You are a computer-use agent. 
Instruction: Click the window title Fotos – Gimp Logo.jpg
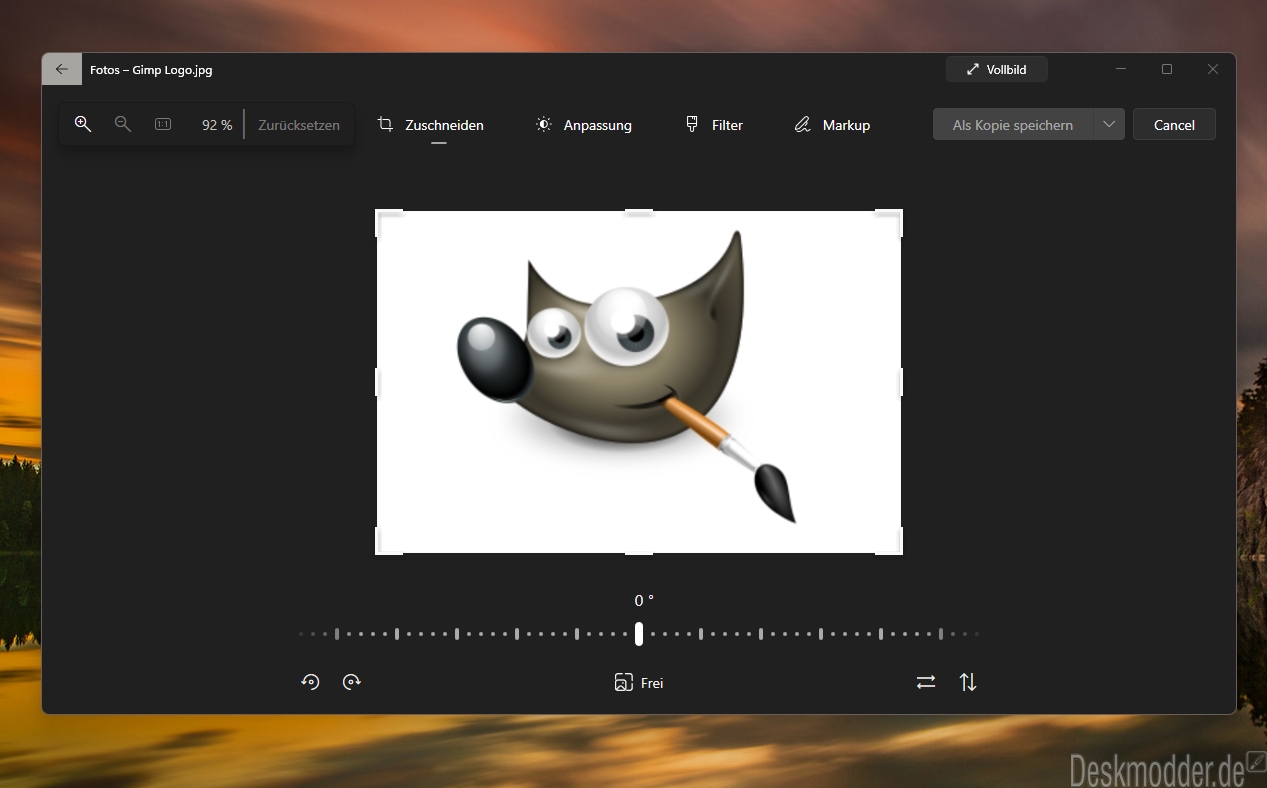pyautogui.click(x=151, y=70)
